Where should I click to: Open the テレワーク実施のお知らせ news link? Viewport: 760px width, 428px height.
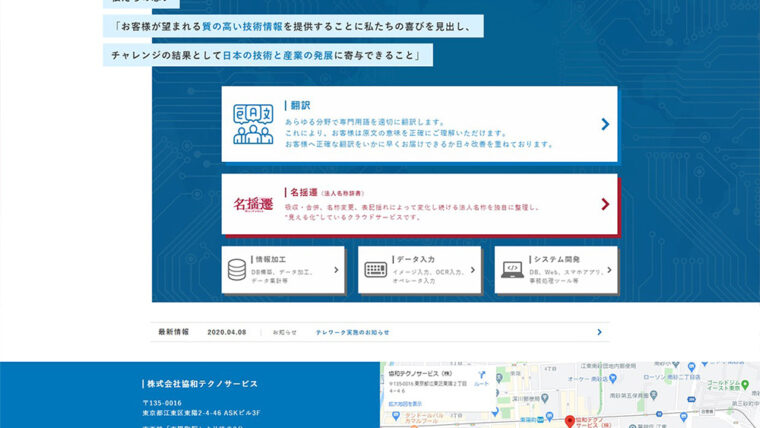(x=352, y=332)
